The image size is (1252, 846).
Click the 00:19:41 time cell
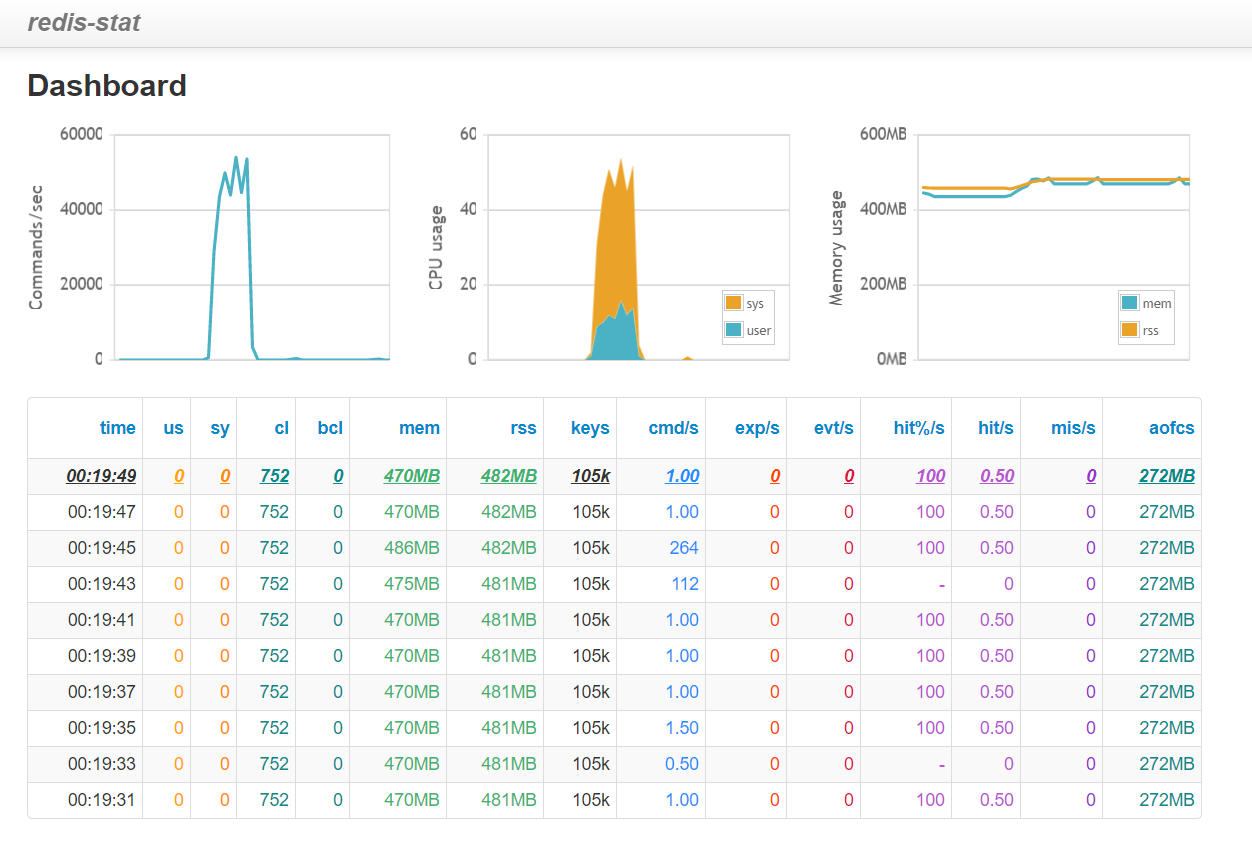tap(101, 620)
